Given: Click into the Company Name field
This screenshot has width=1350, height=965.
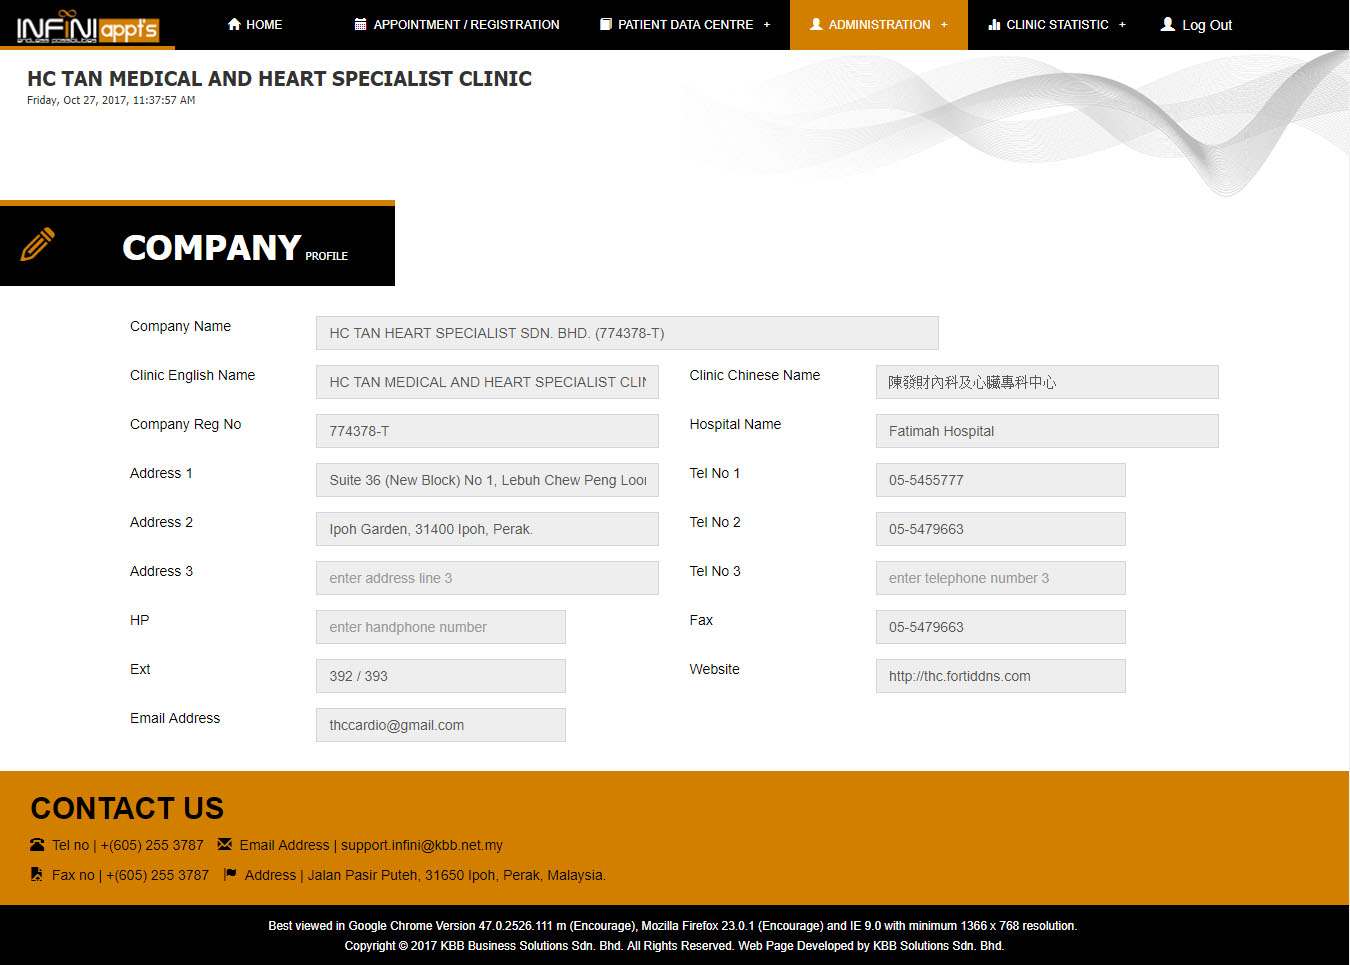Looking at the screenshot, I should pos(627,333).
